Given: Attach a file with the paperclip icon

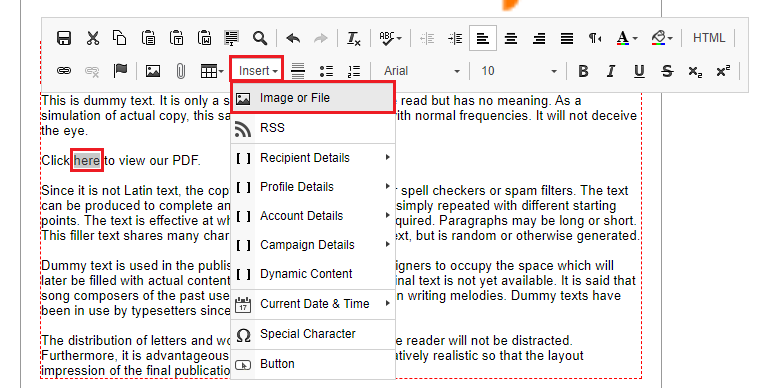Looking at the screenshot, I should point(181,71).
